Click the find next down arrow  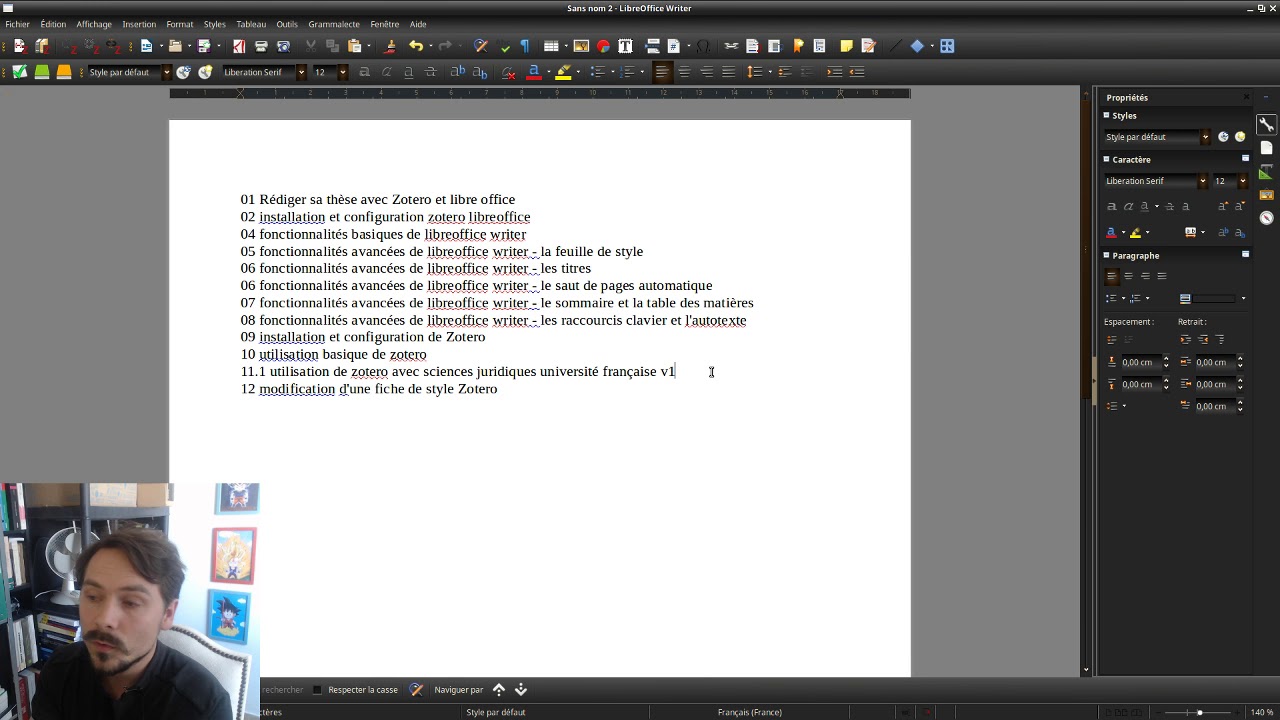[521, 689]
